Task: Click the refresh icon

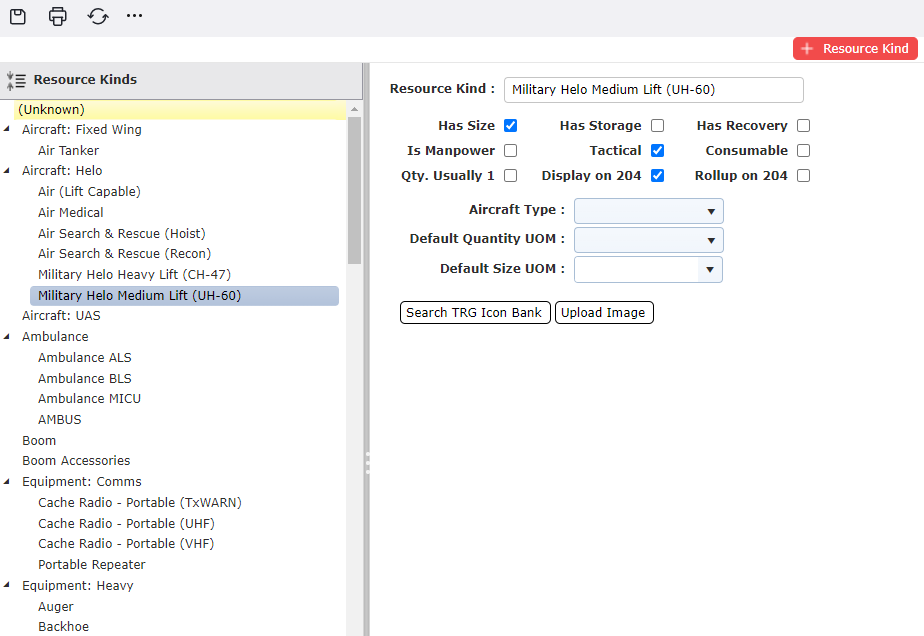Action: (x=98, y=16)
